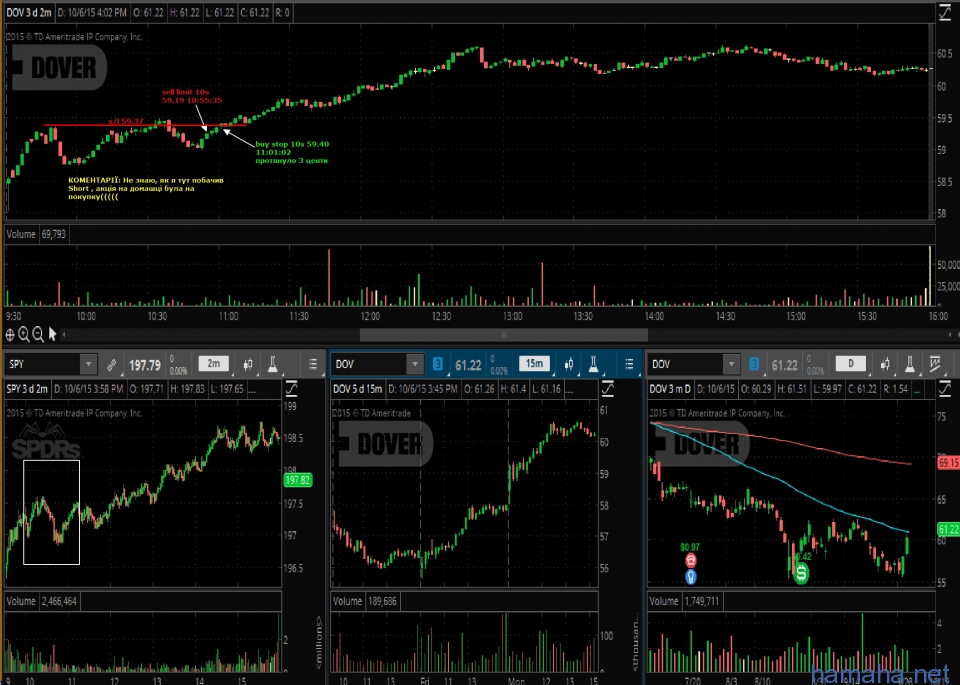Image resolution: width=960 pixels, height=685 pixels.
Task: Open studies flask icon in DOV daily panel
Action: [x=910, y=364]
